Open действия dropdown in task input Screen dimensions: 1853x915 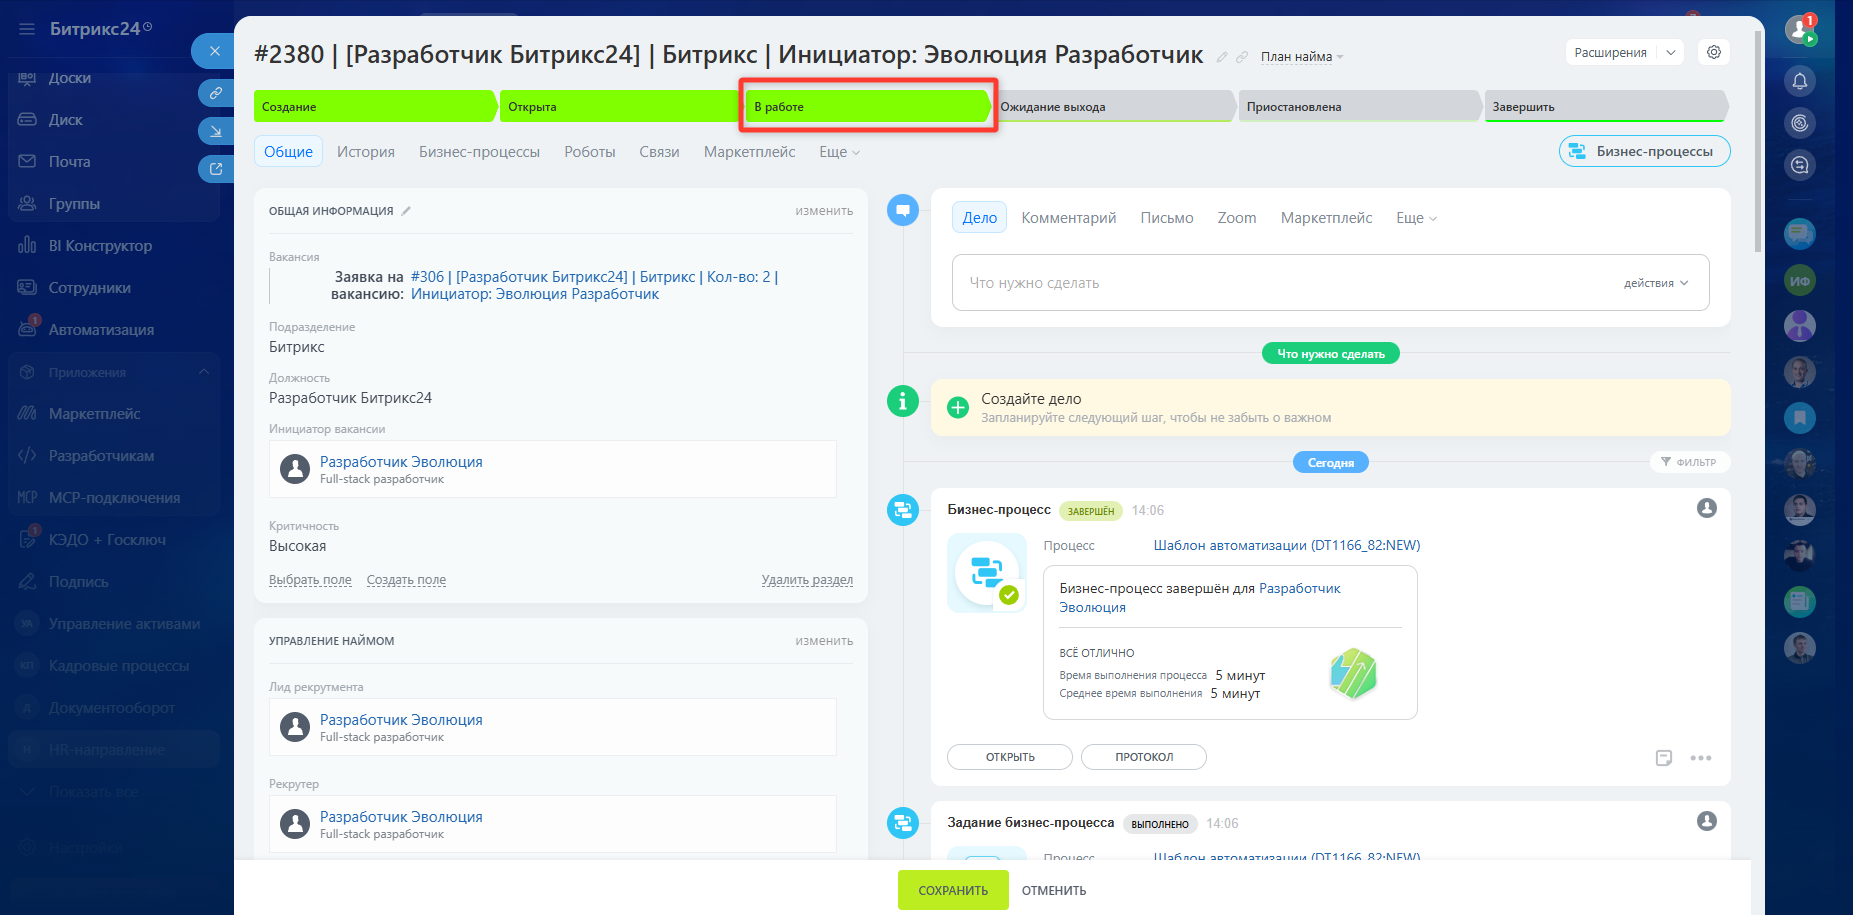tap(1656, 283)
